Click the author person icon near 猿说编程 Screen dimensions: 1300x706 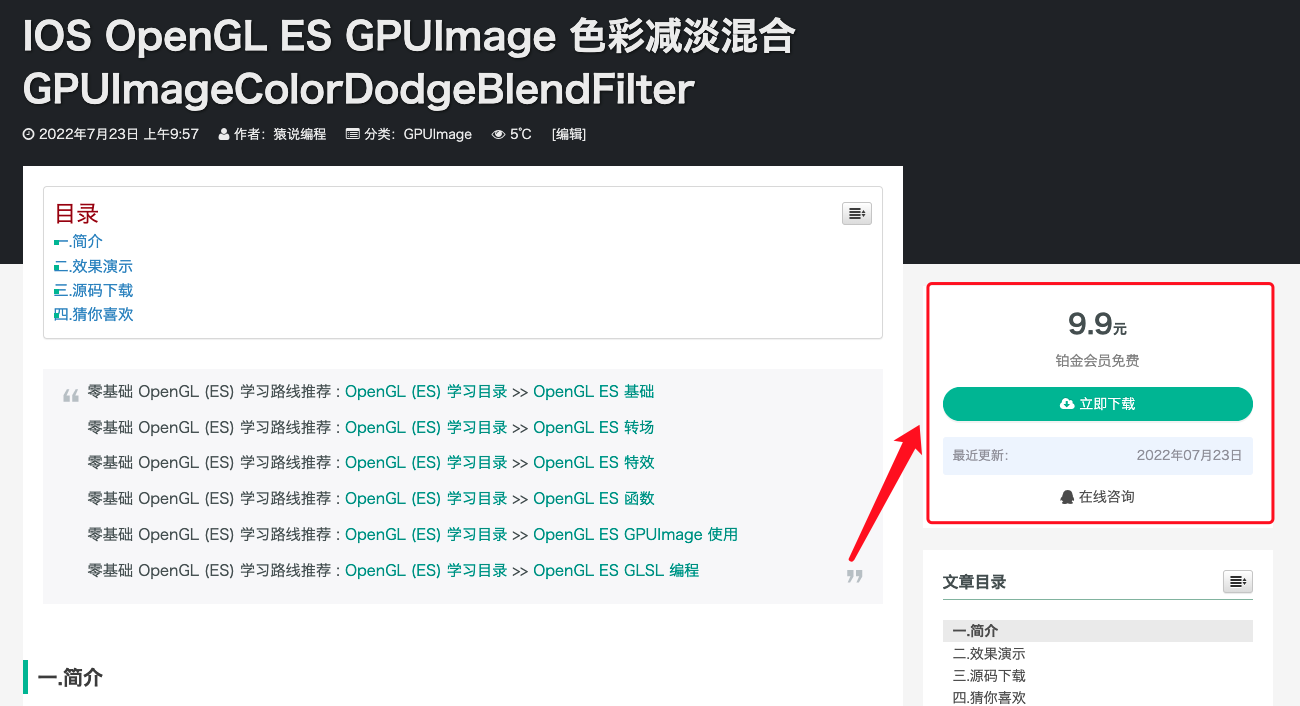(x=222, y=133)
